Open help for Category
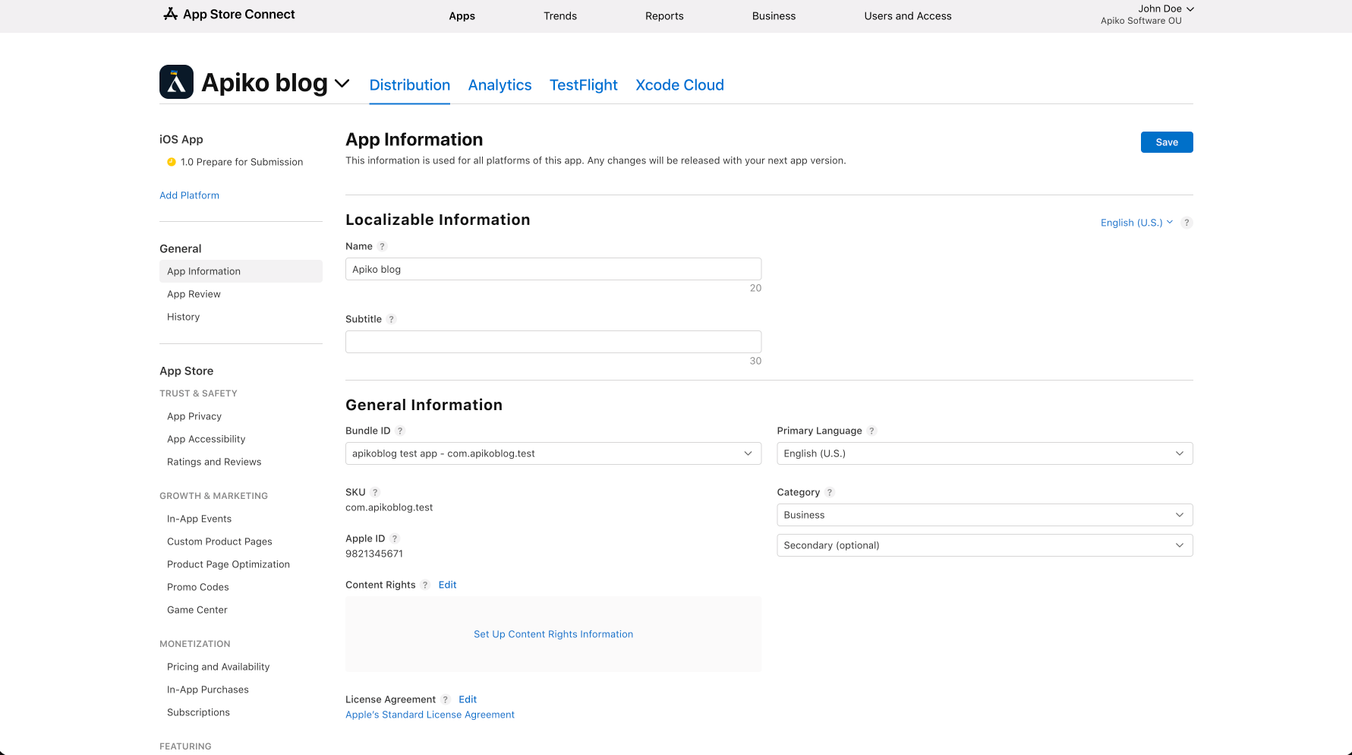1352x755 pixels. pyautogui.click(x=829, y=492)
